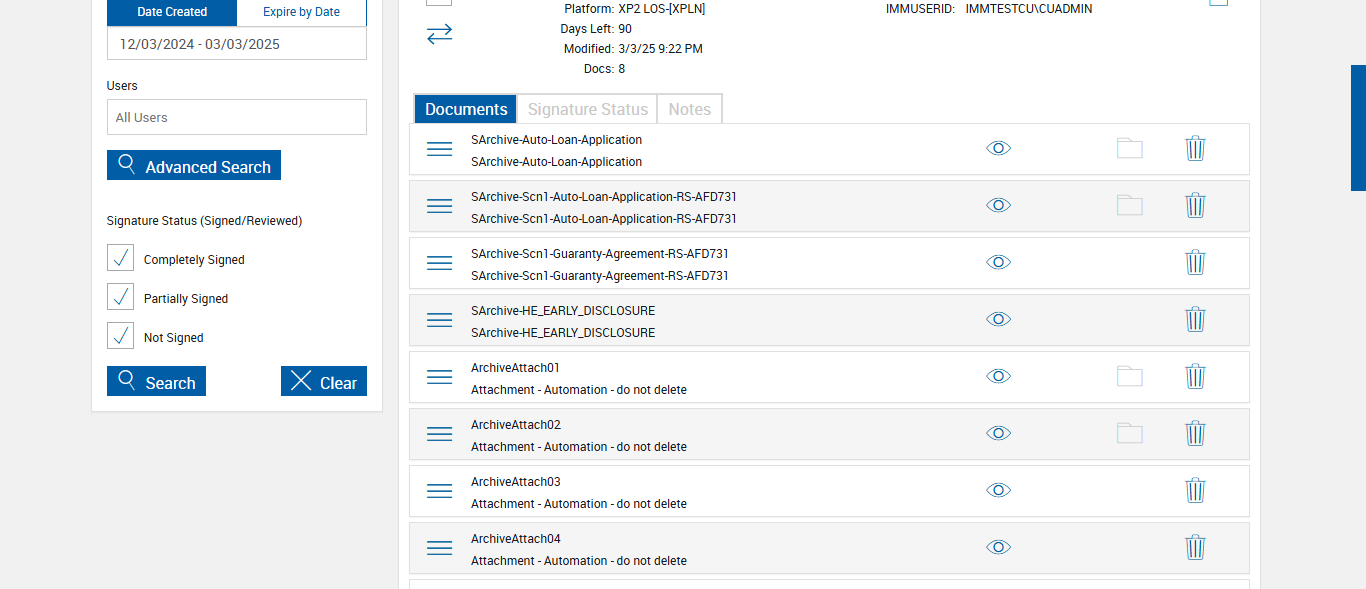Preview SArchive-HE_EARLY_DISCLOSURE using eye icon

tap(998, 319)
